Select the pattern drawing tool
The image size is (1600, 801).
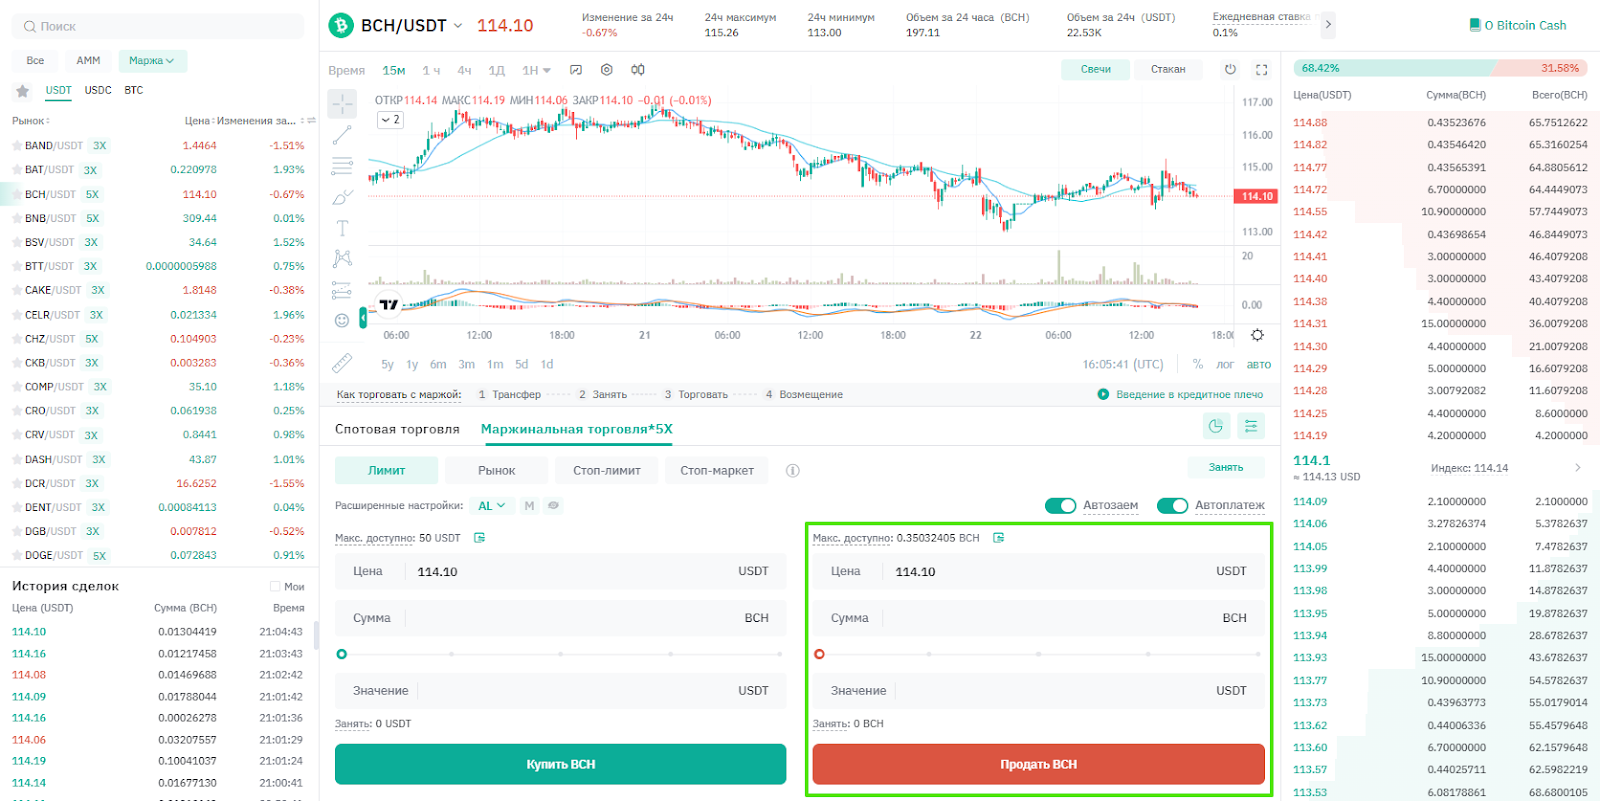342,259
